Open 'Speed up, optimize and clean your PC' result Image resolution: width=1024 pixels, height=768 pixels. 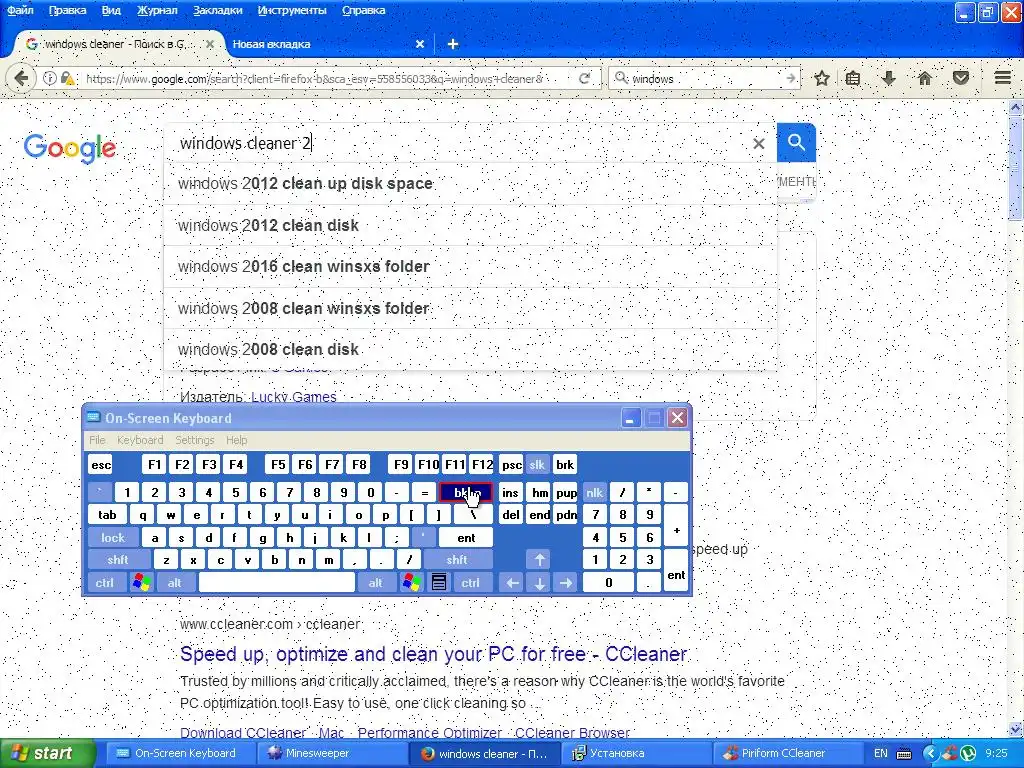coord(434,654)
